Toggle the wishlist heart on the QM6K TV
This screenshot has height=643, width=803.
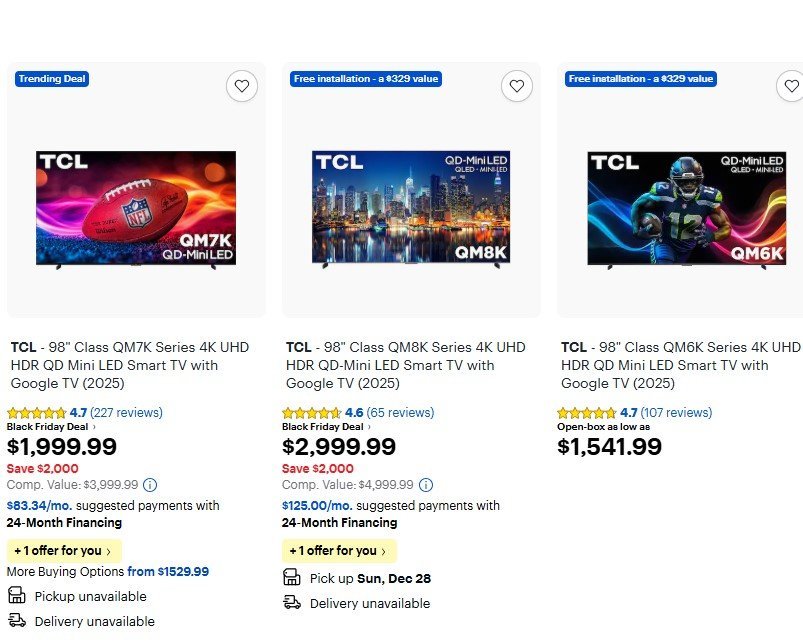tap(792, 86)
